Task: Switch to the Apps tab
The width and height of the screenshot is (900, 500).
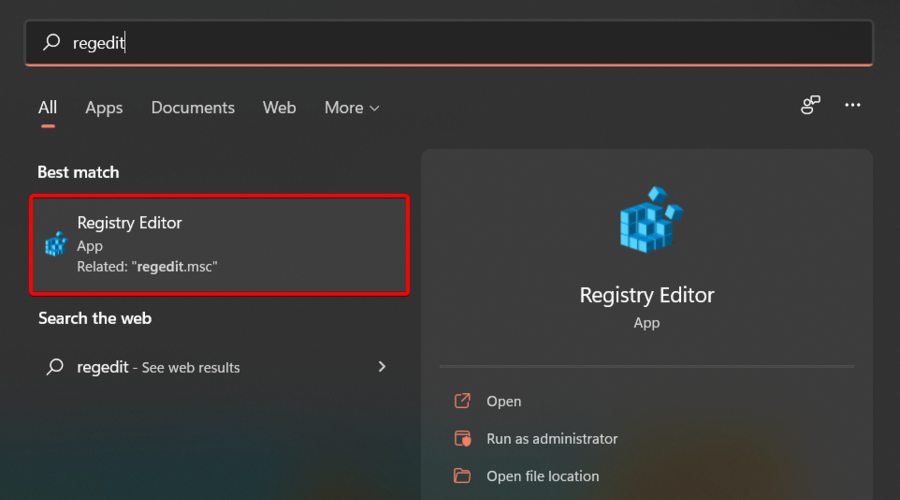Action: pos(104,108)
